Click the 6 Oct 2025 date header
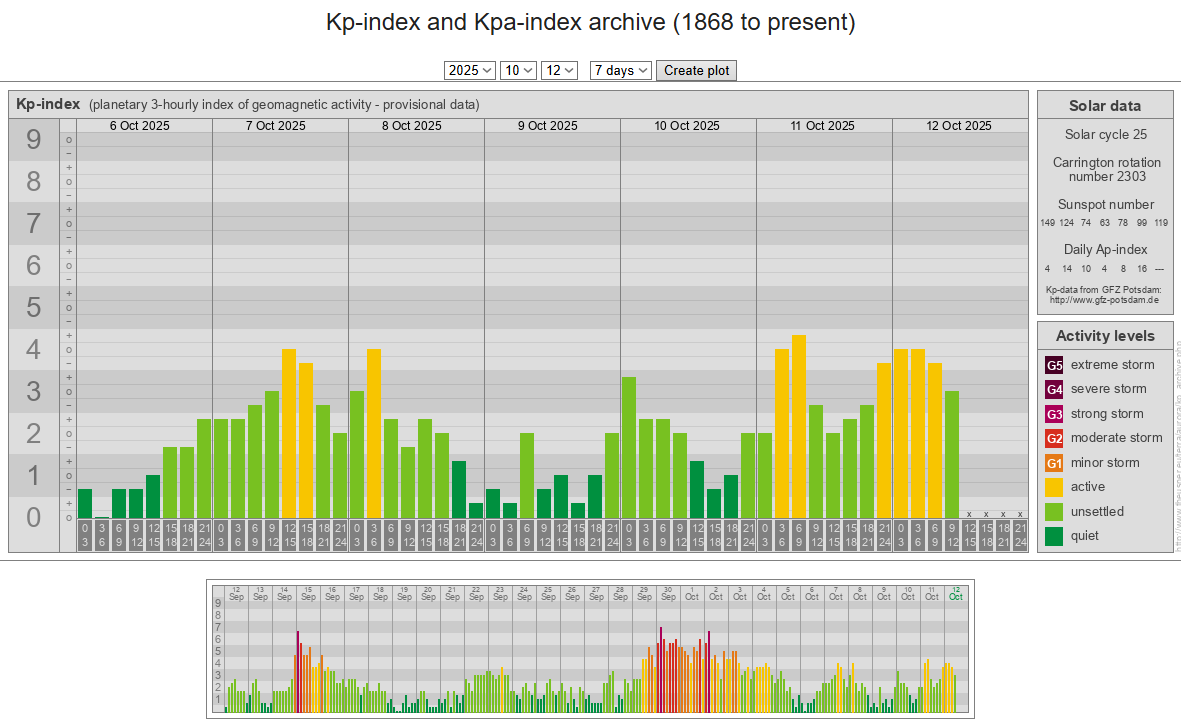The image size is (1181, 720). [139, 126]
